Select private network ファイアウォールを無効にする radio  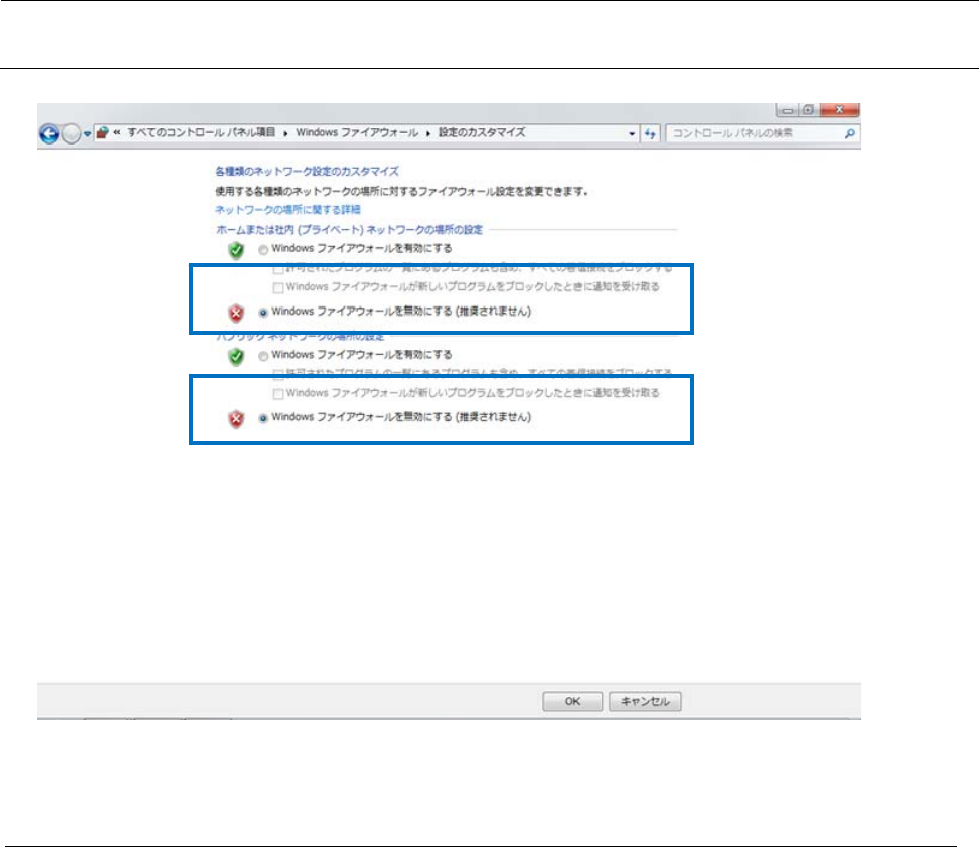(x=263, y=313)
